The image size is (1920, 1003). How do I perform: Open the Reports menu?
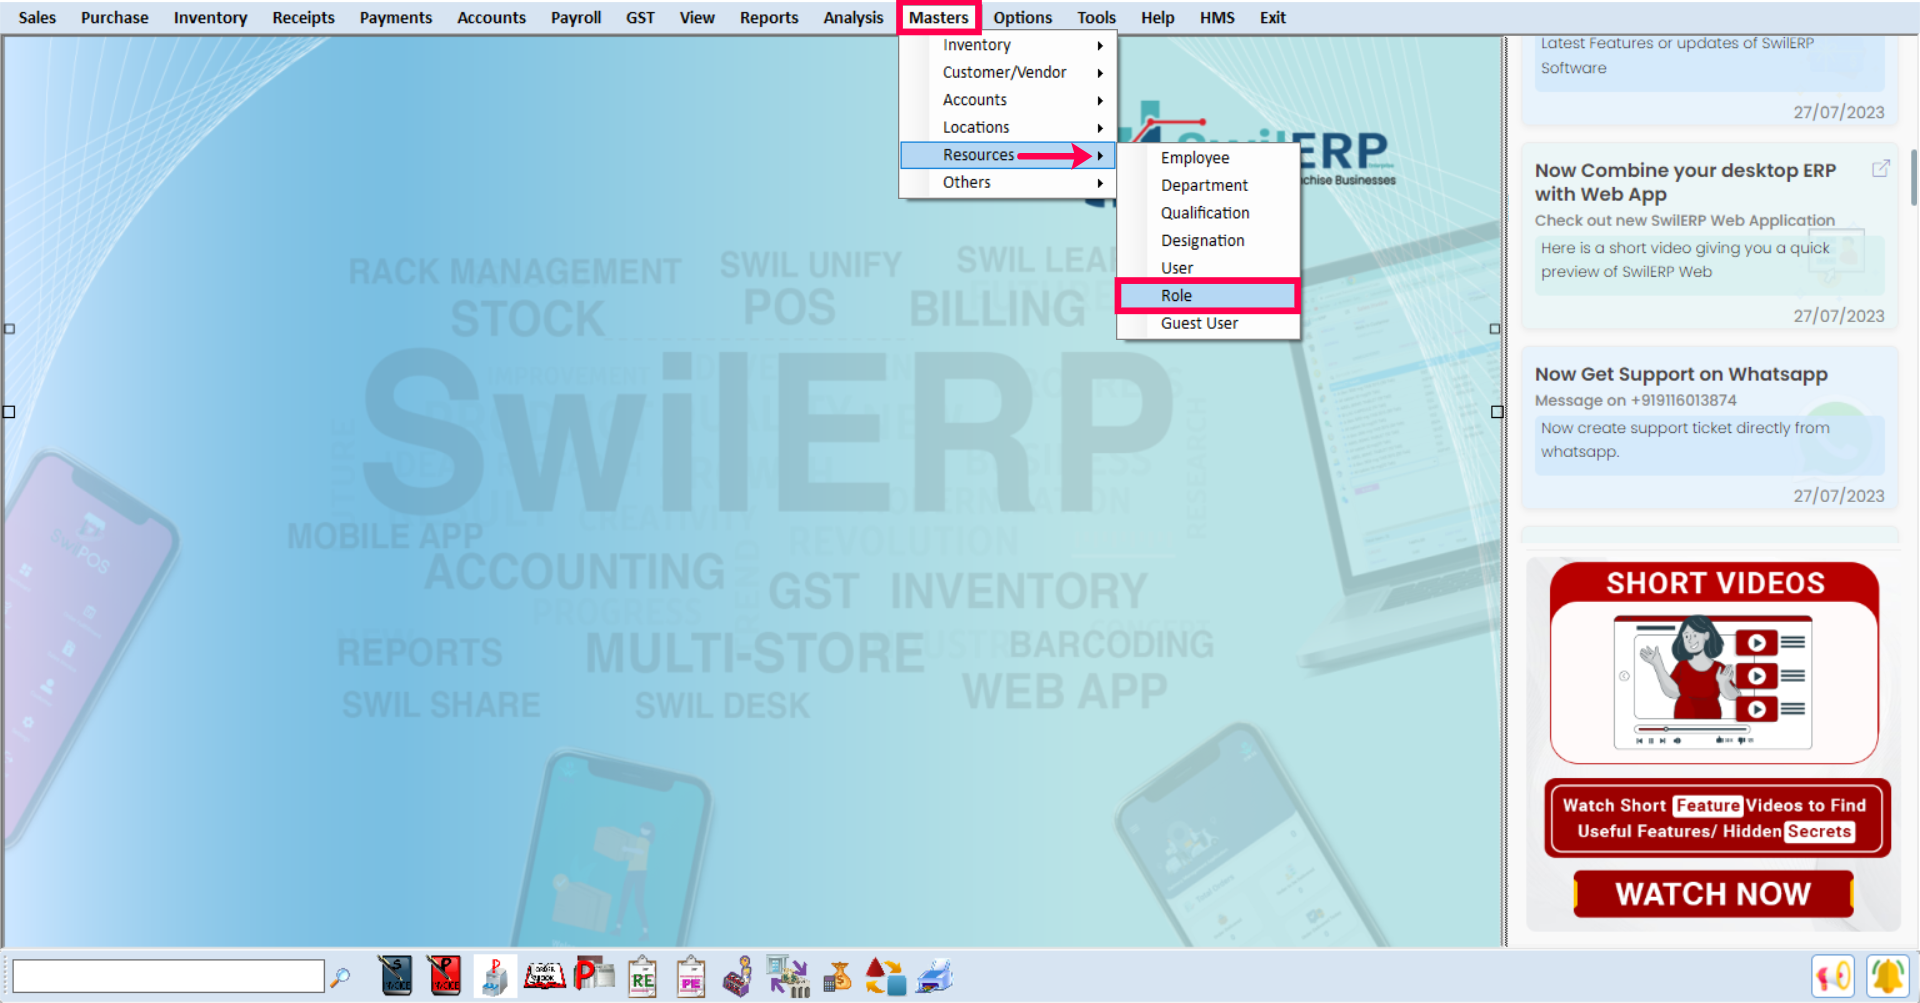[x=769, y=17]
